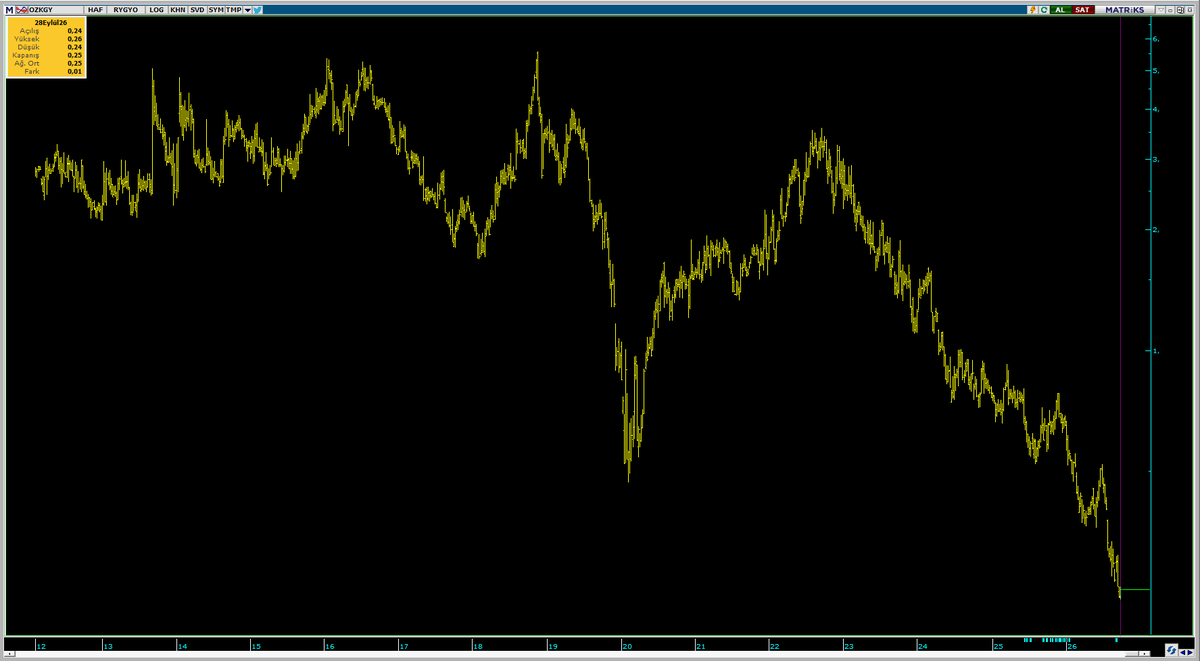Click the 6, level on price axis
1200x661 pixels.
(1155, 38)
